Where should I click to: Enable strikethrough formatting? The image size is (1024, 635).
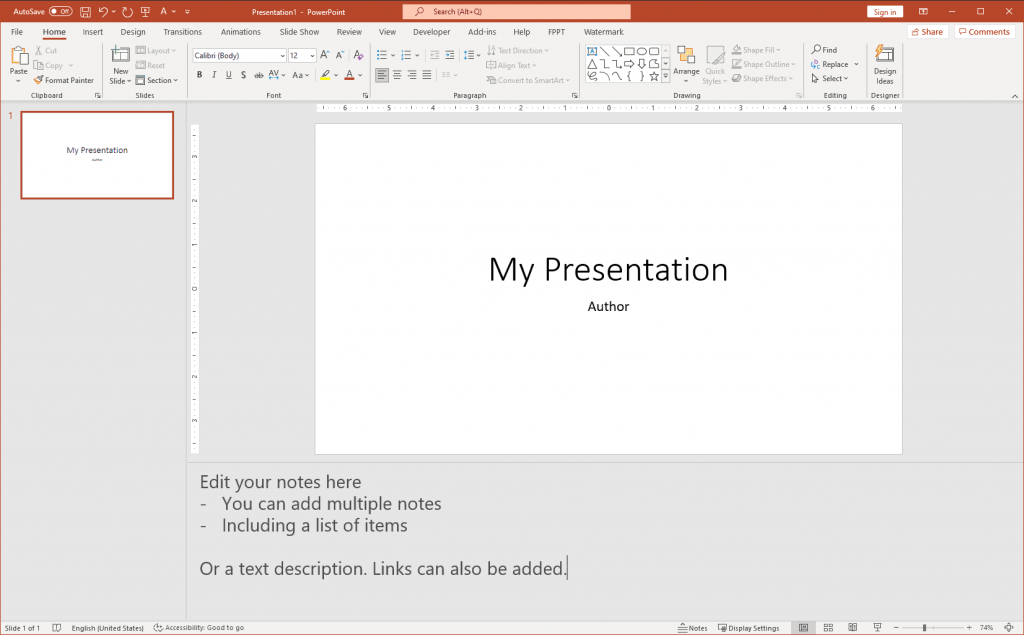[243, 74]
